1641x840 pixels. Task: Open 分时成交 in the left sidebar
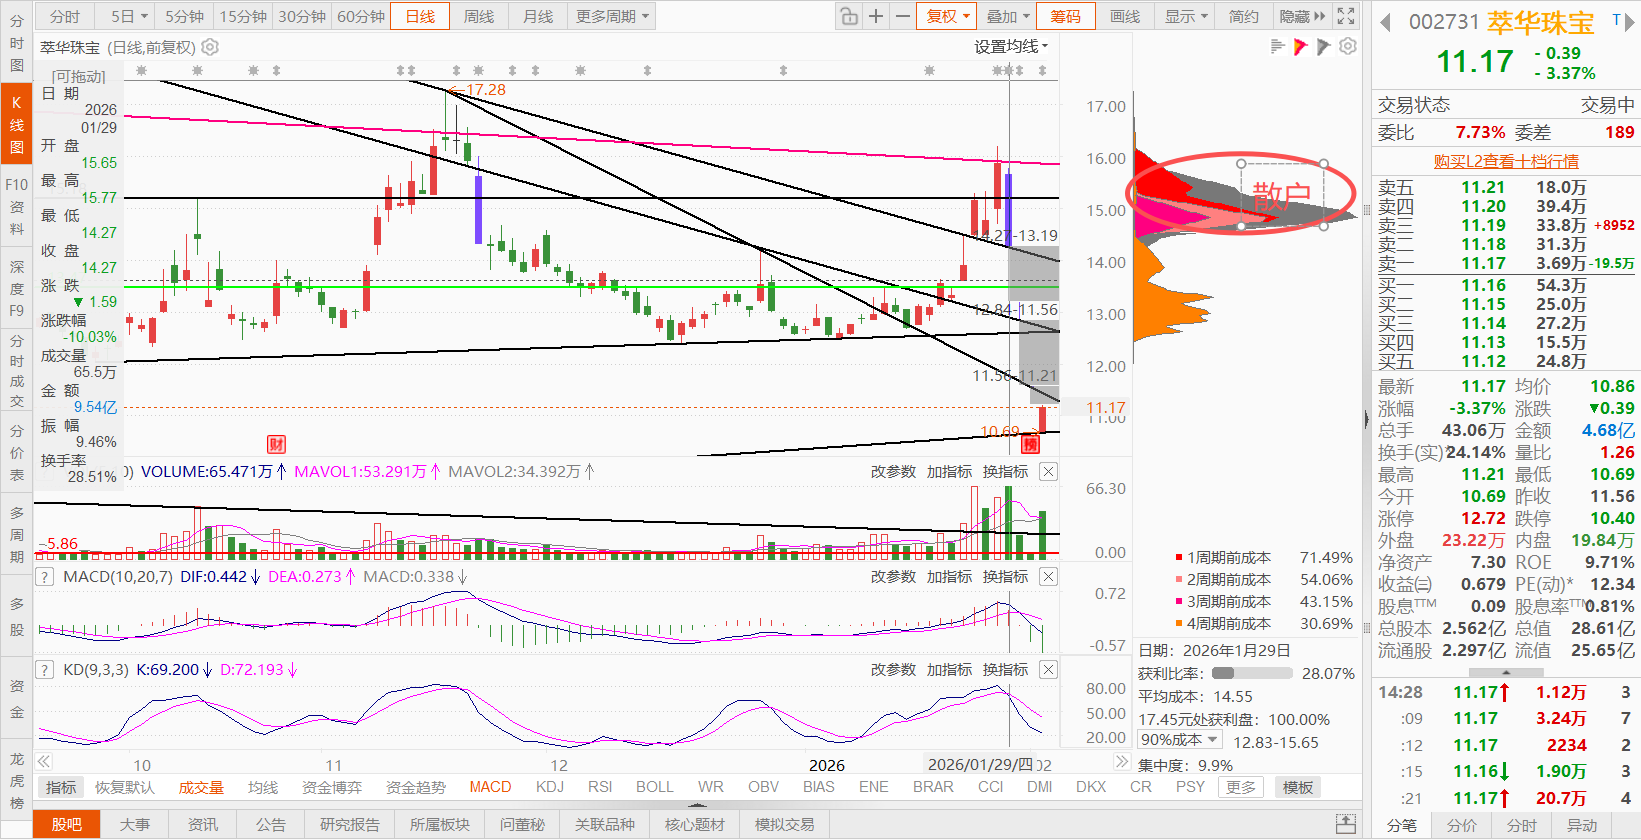pos(16,370)
